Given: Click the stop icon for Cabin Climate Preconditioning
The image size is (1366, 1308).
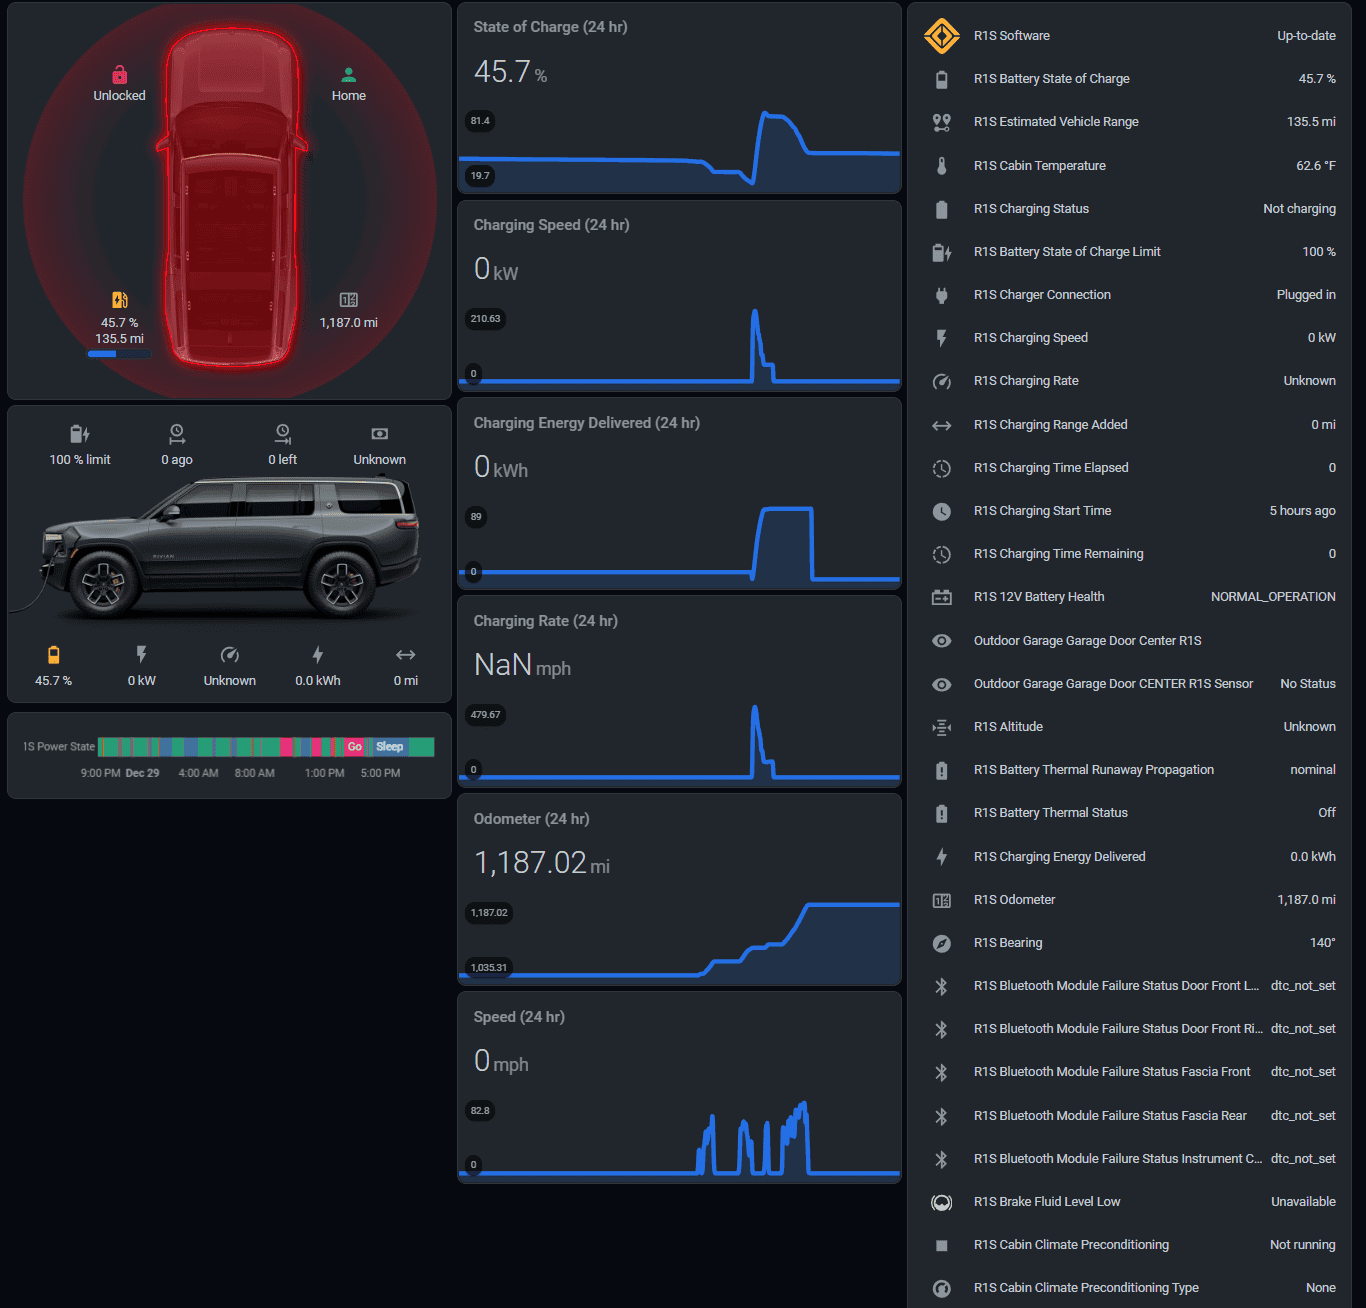Looking at the screenshot, I should [x=942, y=1245].
